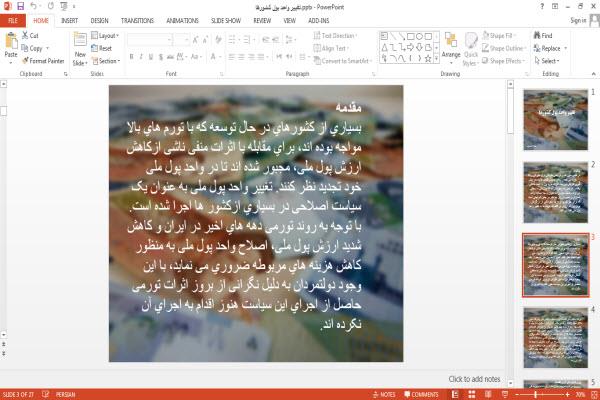The width and height of the screenshot is (600, 400).
Task: Select slide 2 thumbnail
Action: point(556,193)
